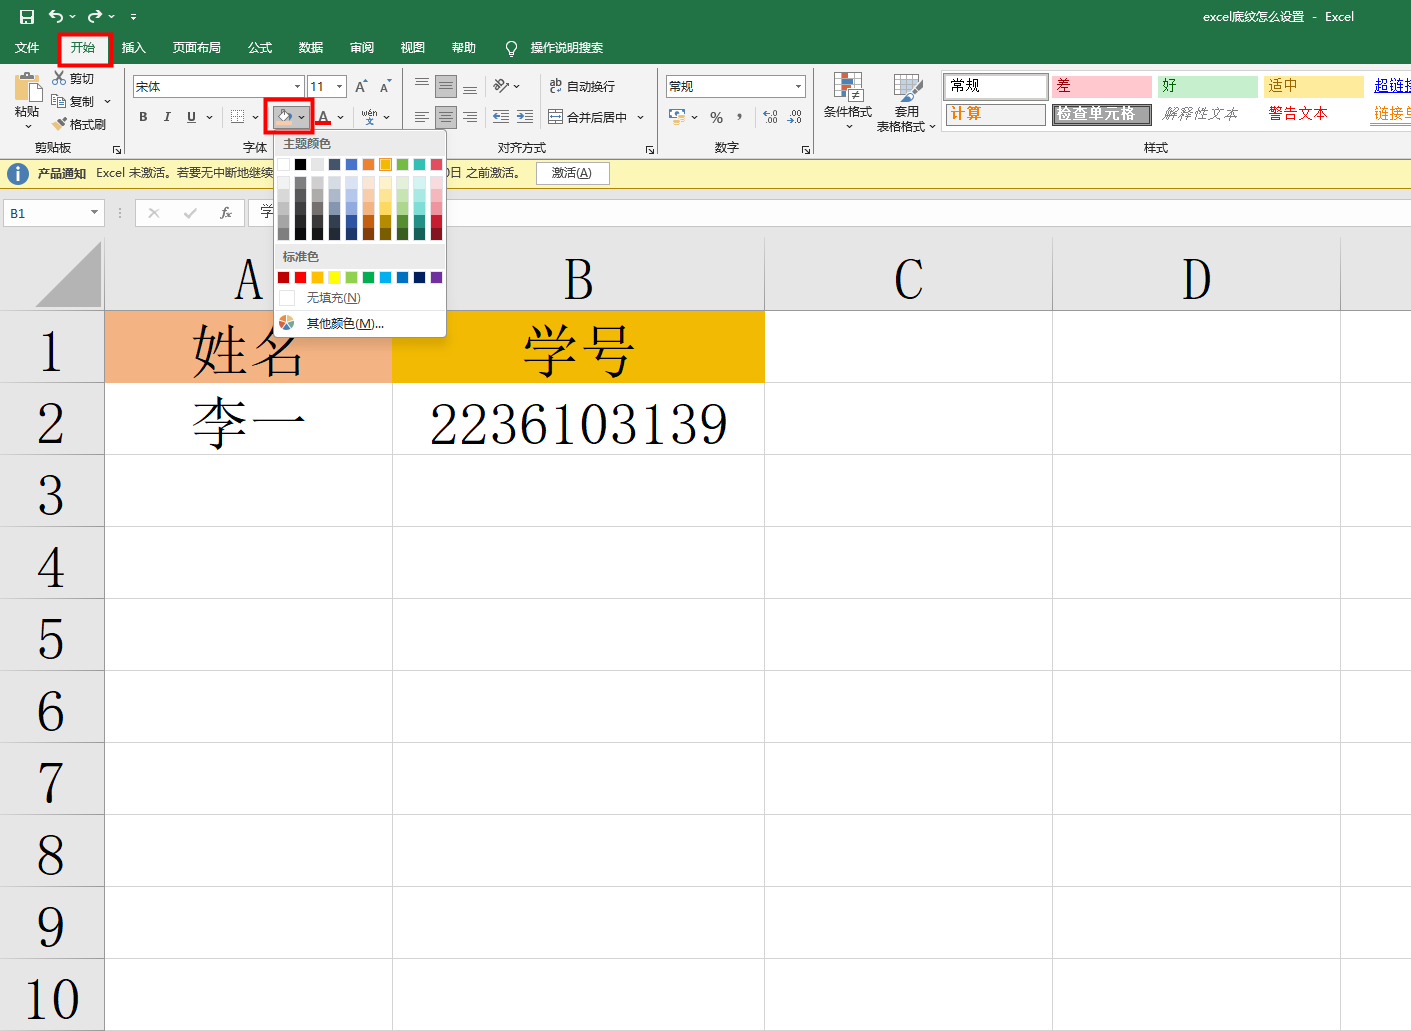Switch to the 数据 tab
1411x1031 pixels.
[x=311, y=48]
